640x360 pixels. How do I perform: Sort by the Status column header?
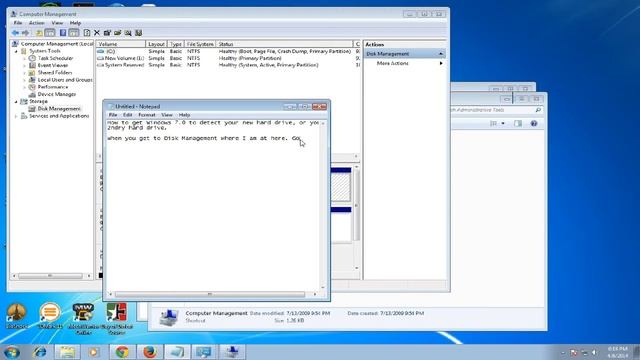click(x=284, y=44)
